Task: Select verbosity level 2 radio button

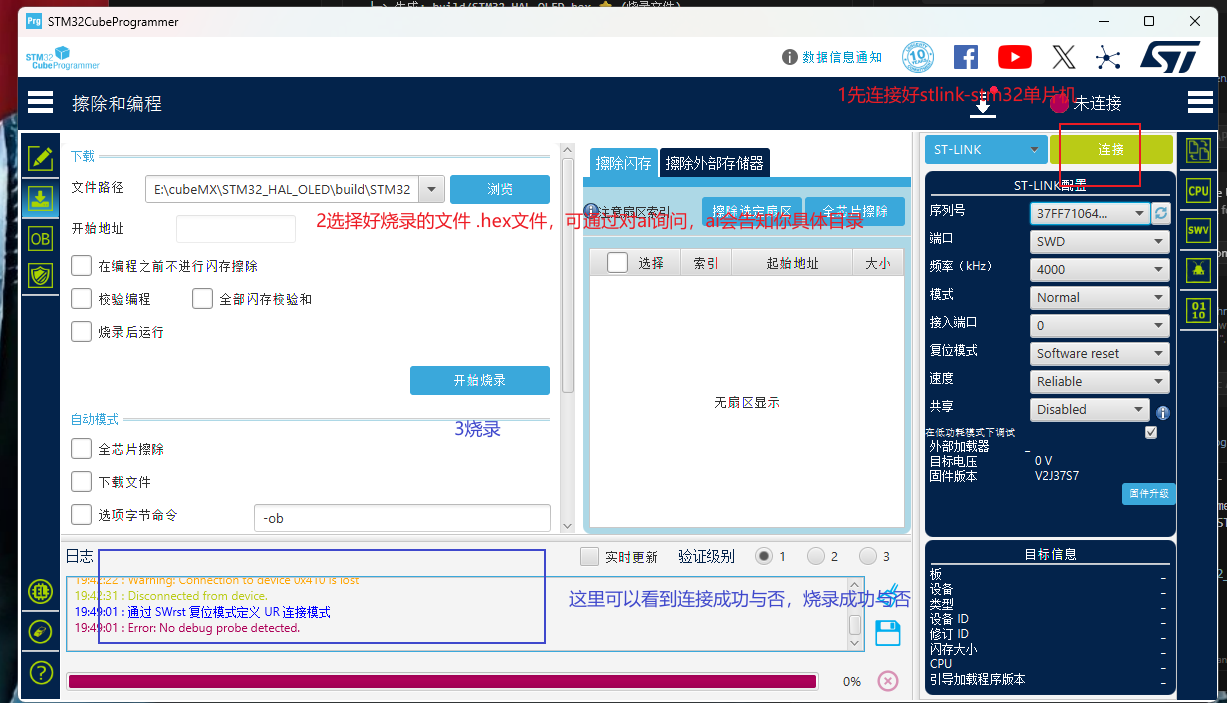Action: tap(816, 556)
